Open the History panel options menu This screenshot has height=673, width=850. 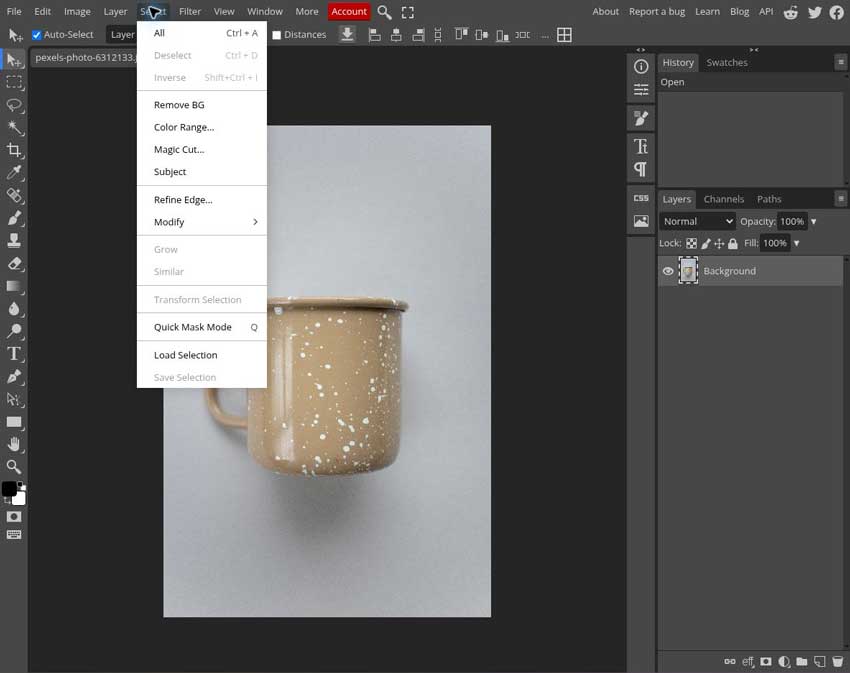pos(841,62)
